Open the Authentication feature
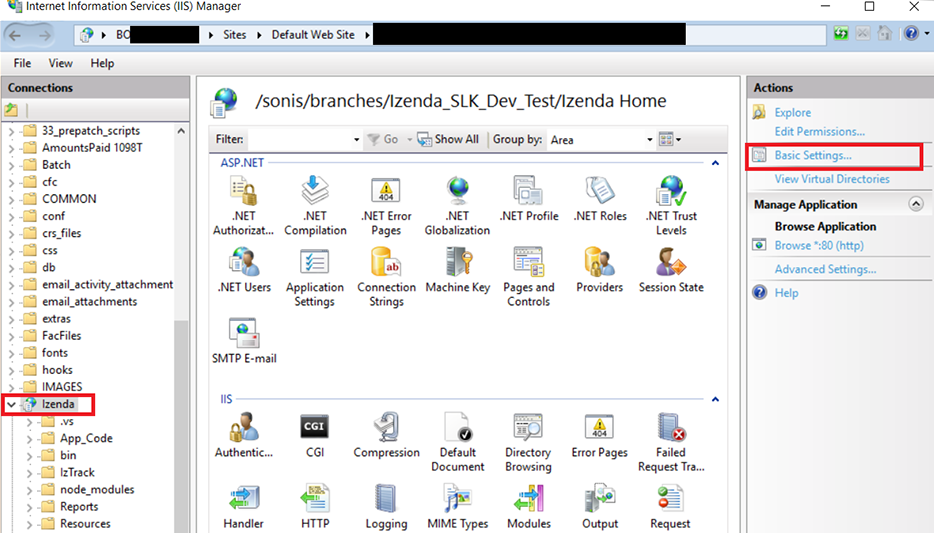934x533 pixels. [x=244, y=435]
